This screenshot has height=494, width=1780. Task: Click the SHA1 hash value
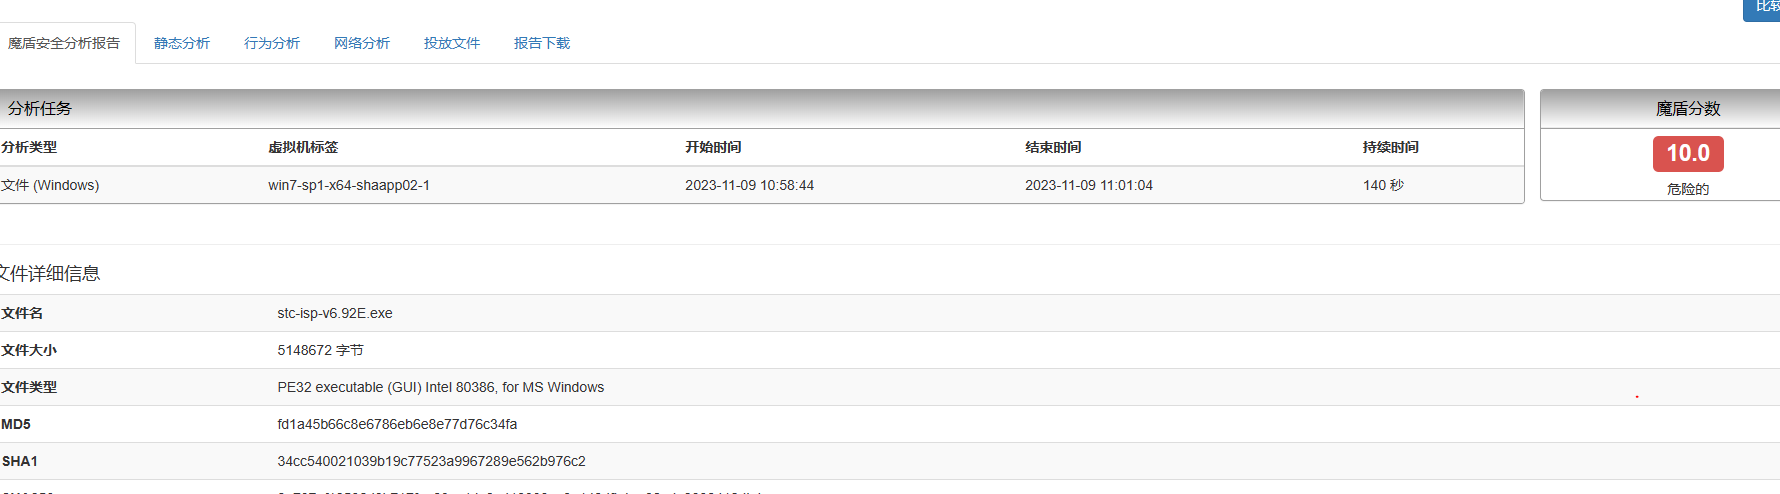(x=431, y=461)
